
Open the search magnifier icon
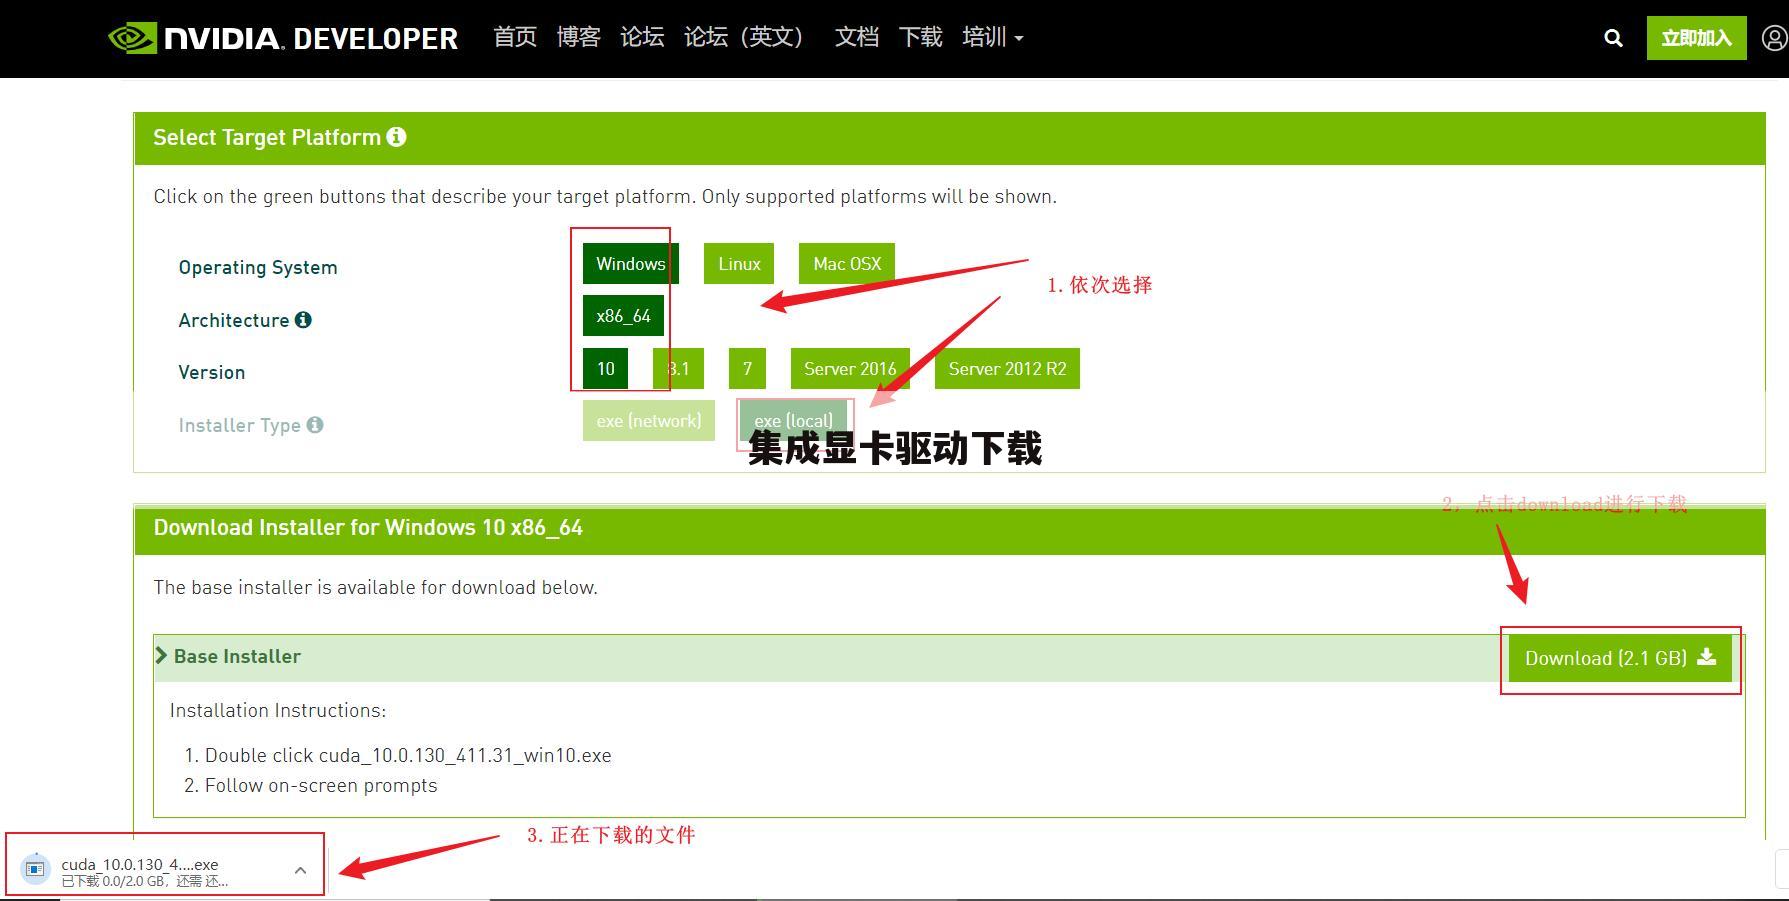[1613, 38]
